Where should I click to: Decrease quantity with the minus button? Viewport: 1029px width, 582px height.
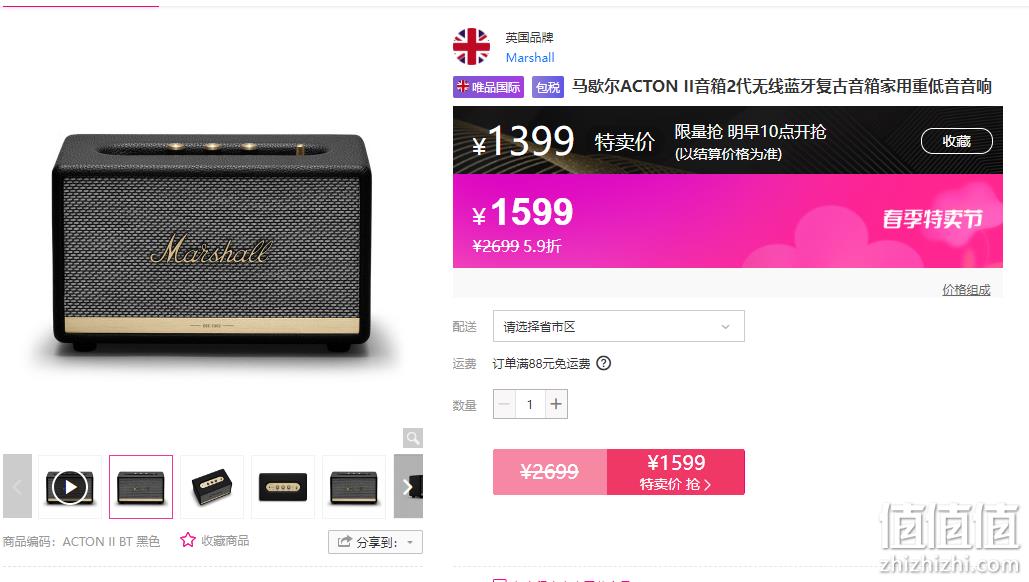(504, 404)
